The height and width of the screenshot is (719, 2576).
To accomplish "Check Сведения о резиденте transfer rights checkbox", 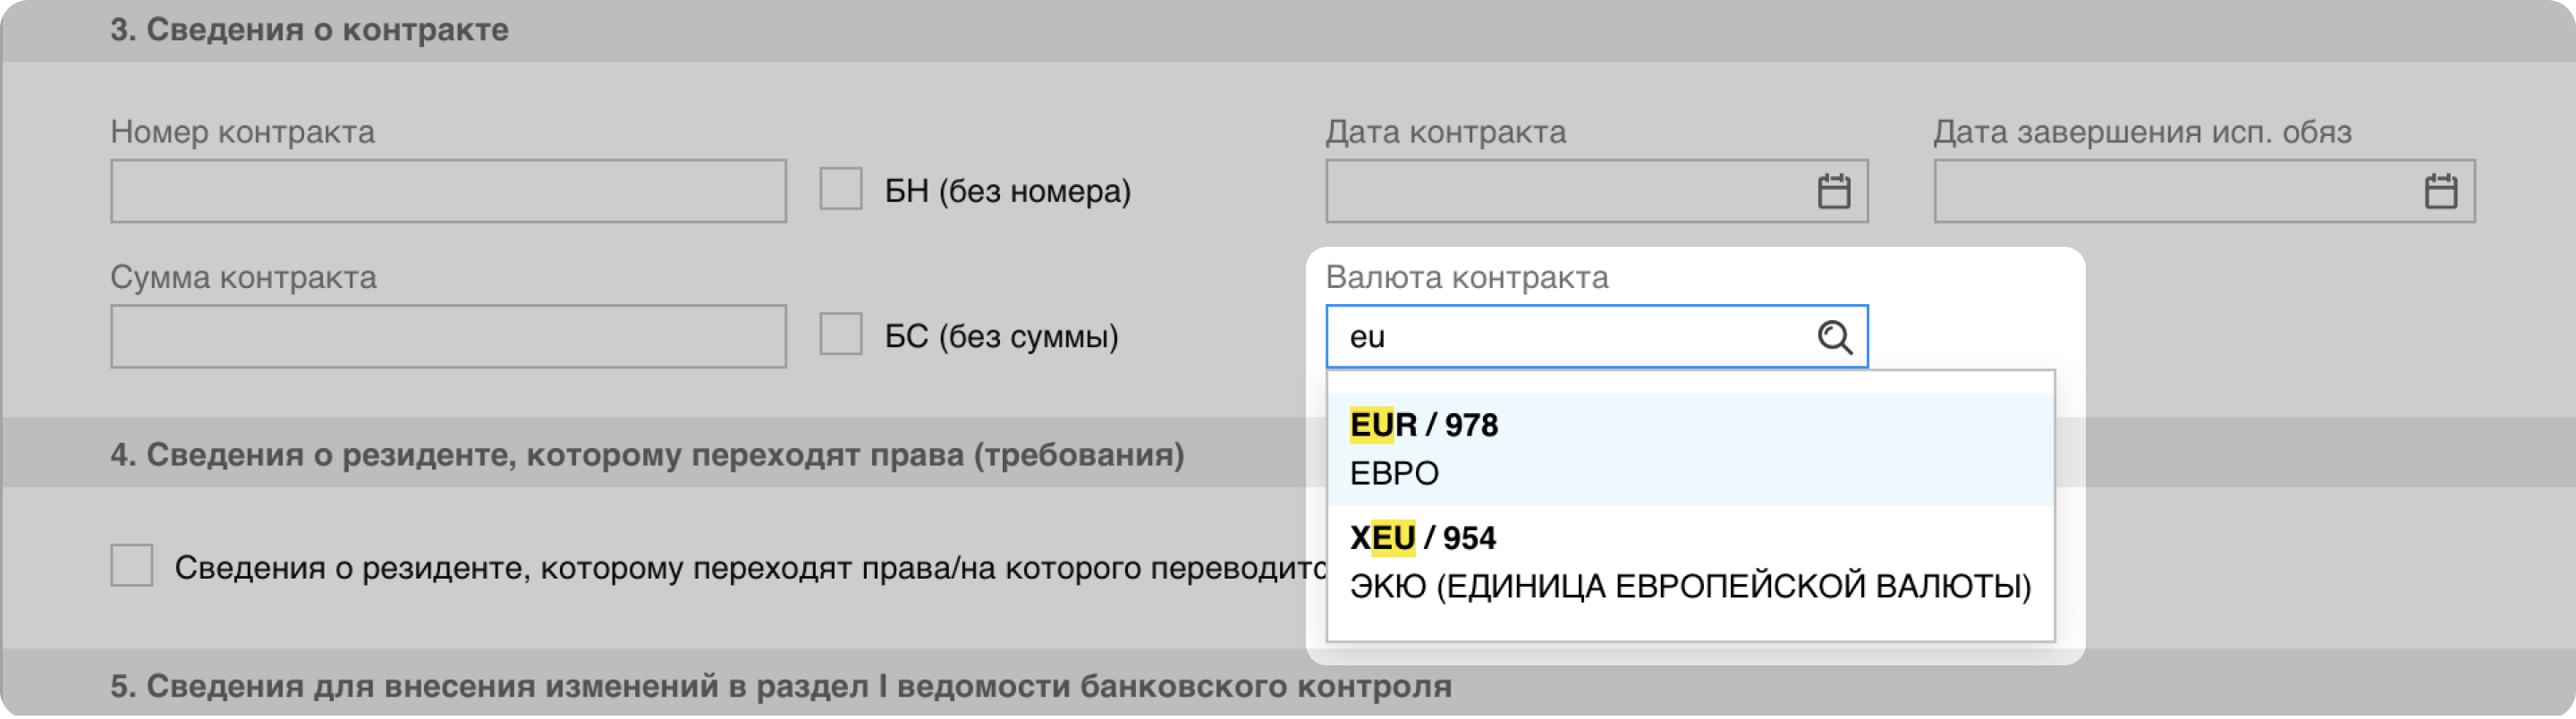I will 132,565.
